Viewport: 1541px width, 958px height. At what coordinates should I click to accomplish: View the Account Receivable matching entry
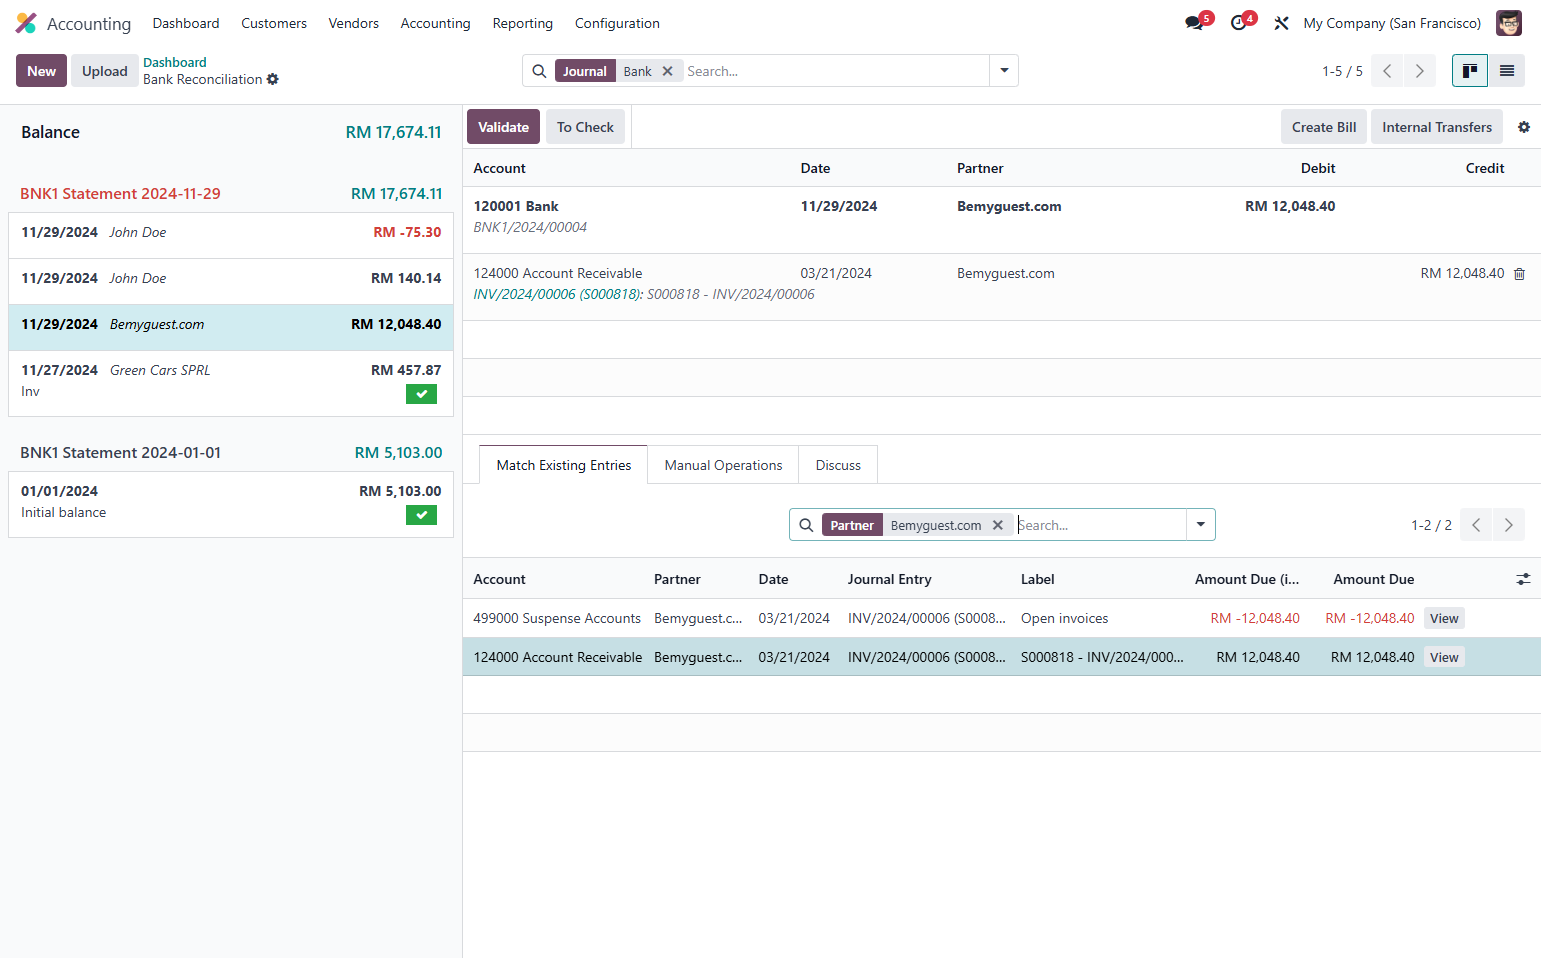point(1444,657)
